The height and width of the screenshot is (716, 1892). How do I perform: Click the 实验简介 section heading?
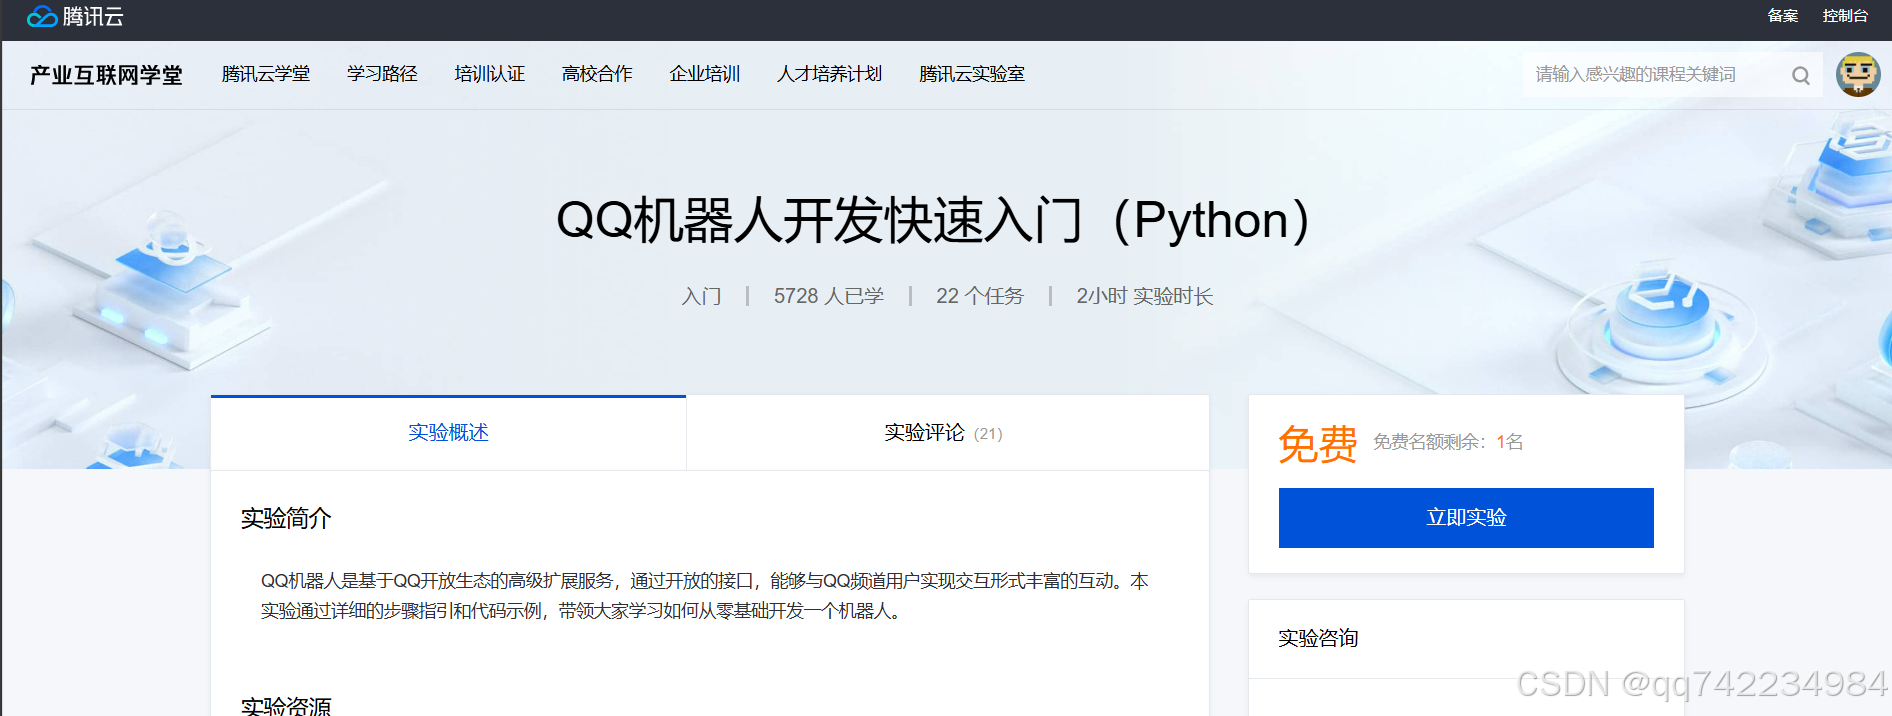point(286,518)
